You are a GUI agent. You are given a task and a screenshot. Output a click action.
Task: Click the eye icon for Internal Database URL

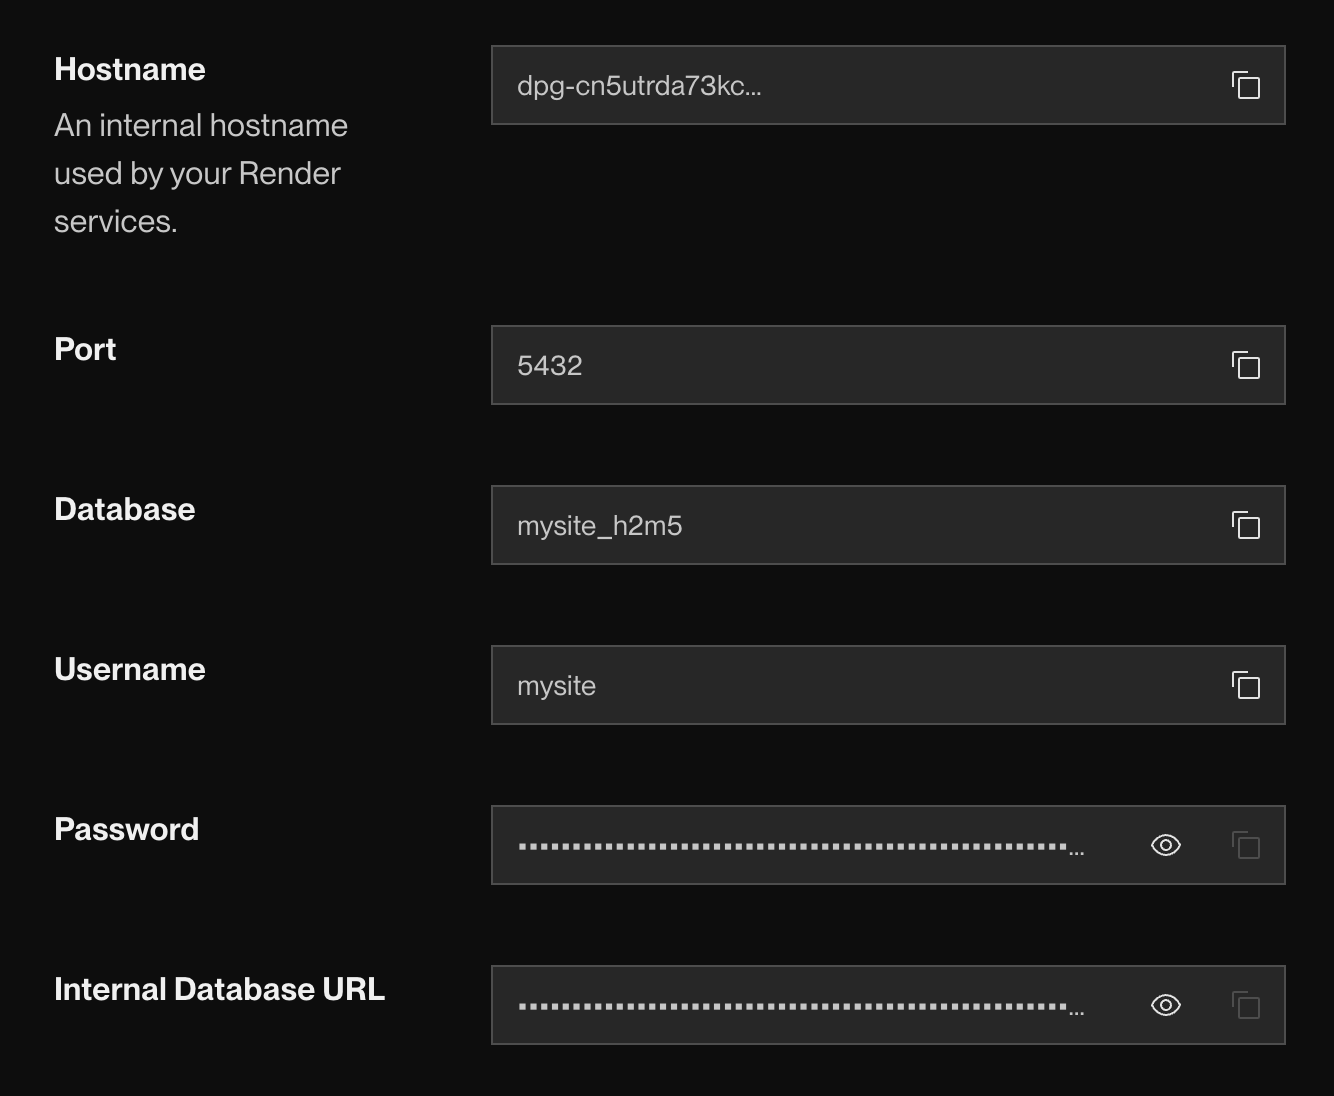click(x=1165, y=1005)
